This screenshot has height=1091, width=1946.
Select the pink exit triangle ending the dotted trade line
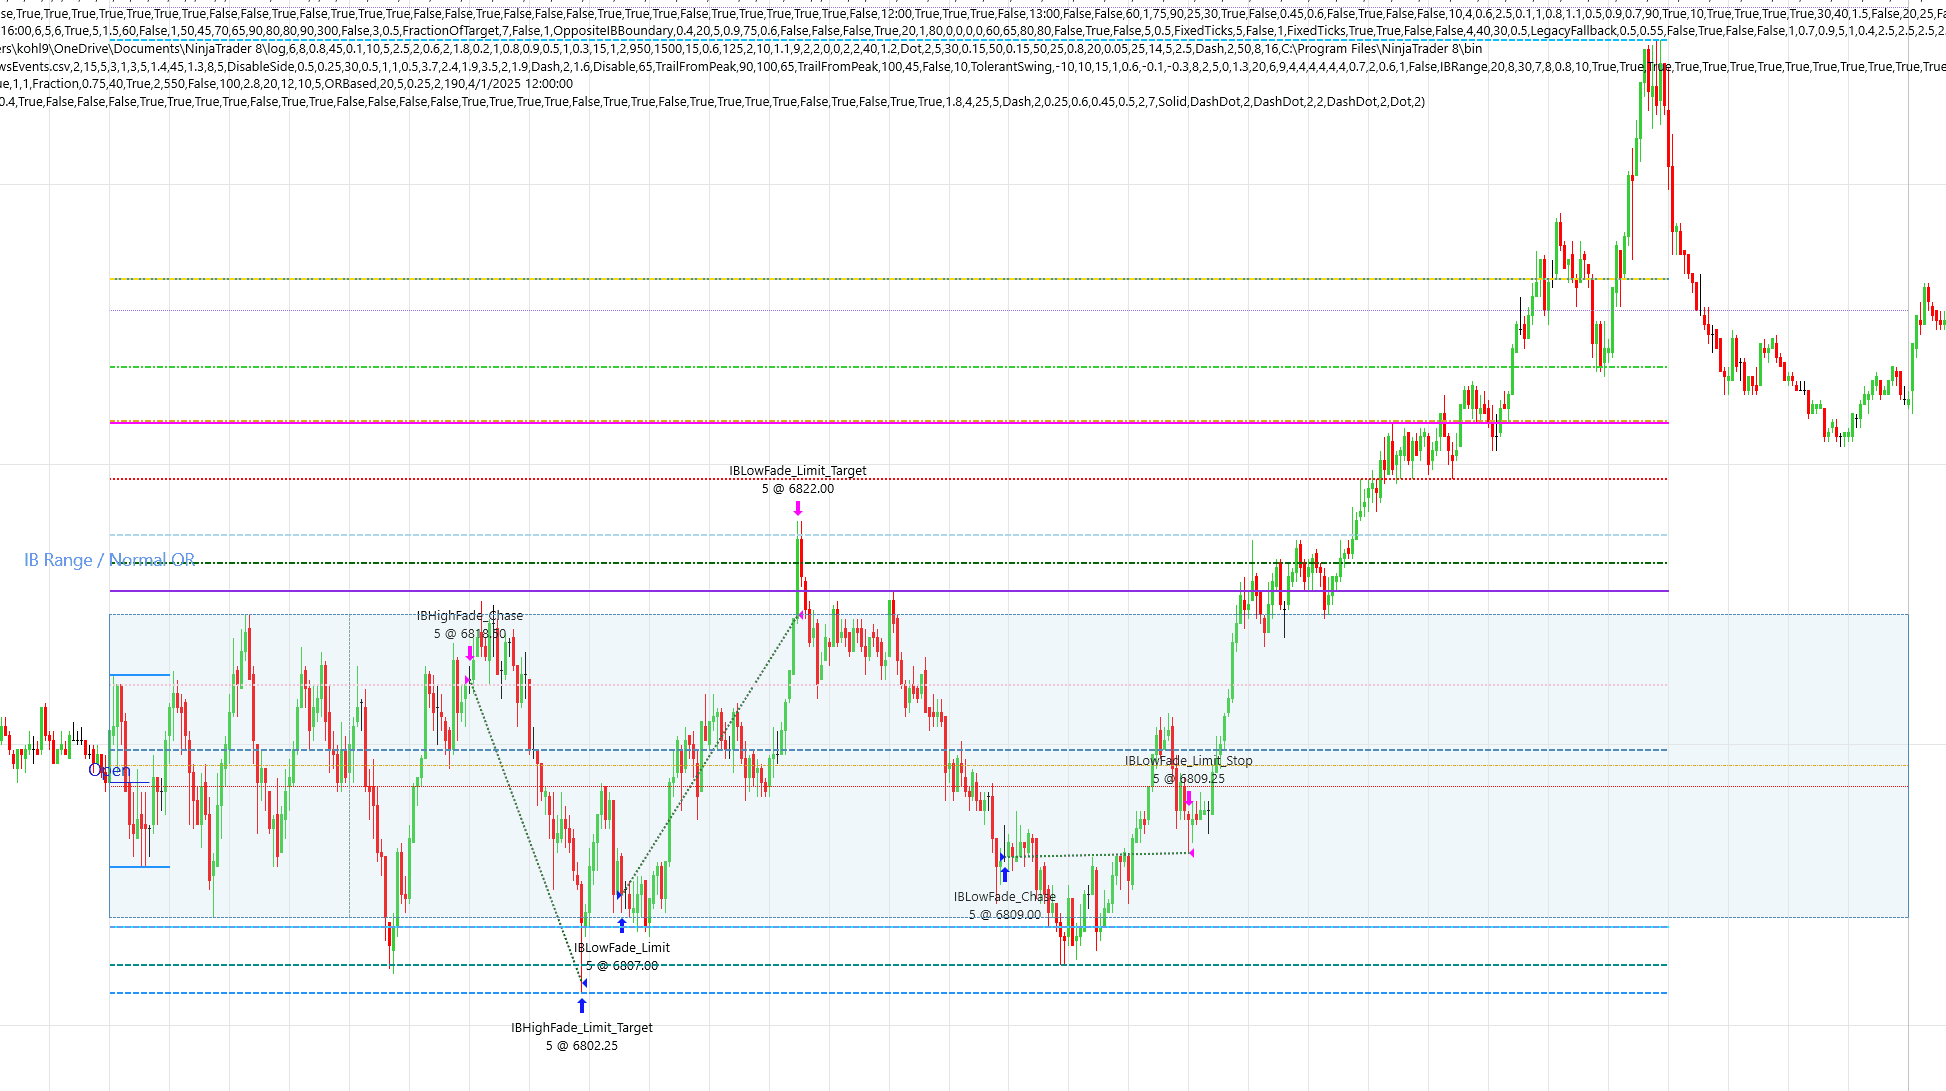(x=1192, y=855)
